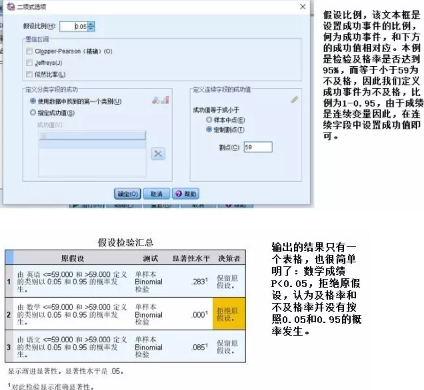The height and width of the screenshot is (390, 424).
Task: Tick the Jeffreys checkbox
Action: click(x=30, y=62)
